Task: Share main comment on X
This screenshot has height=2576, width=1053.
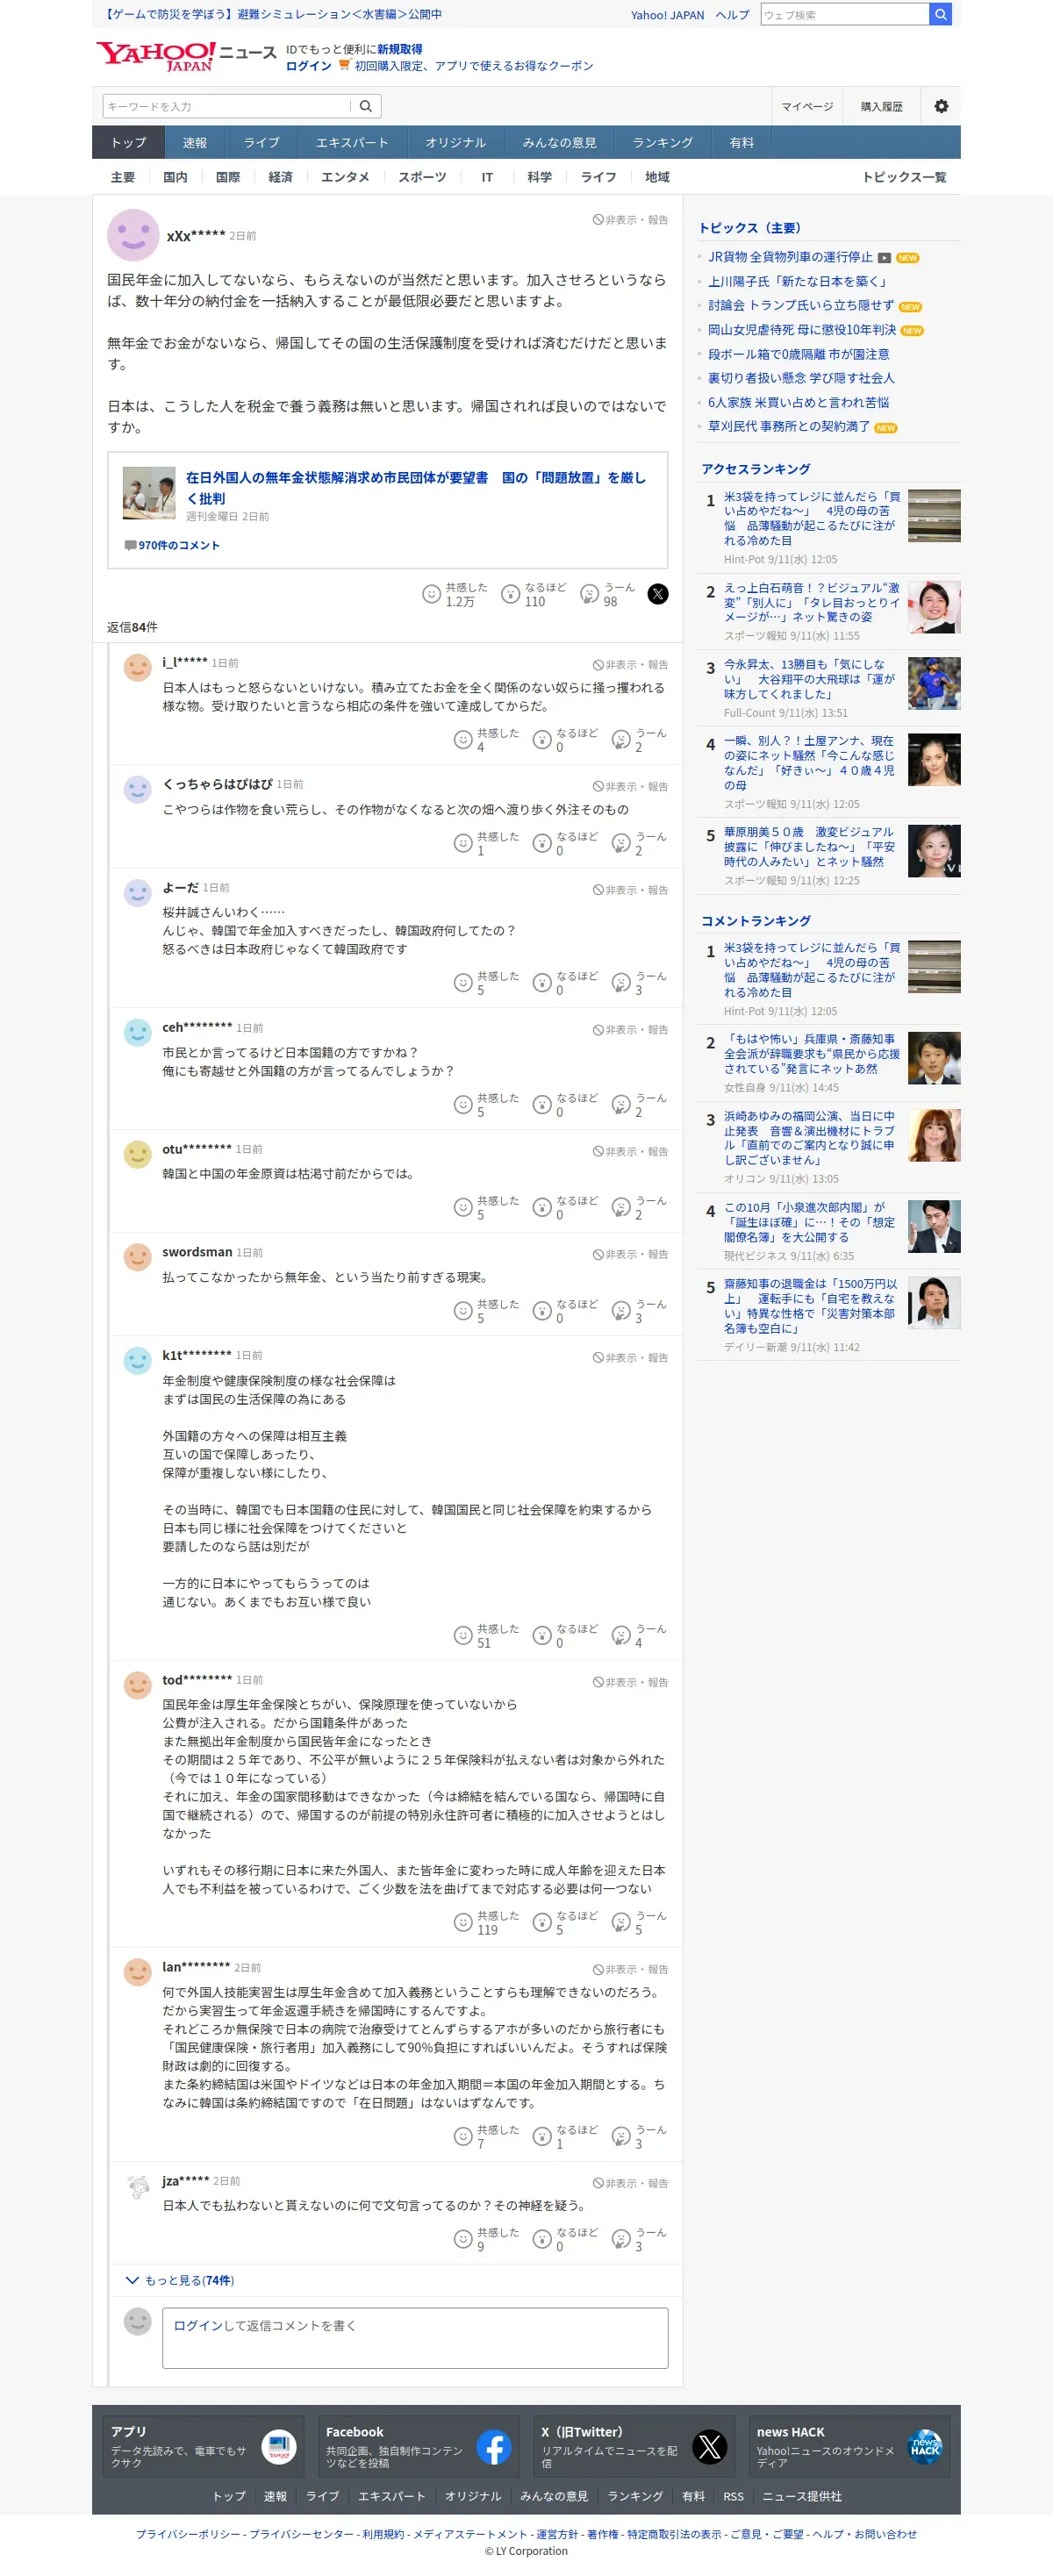Action: point(657,594)
